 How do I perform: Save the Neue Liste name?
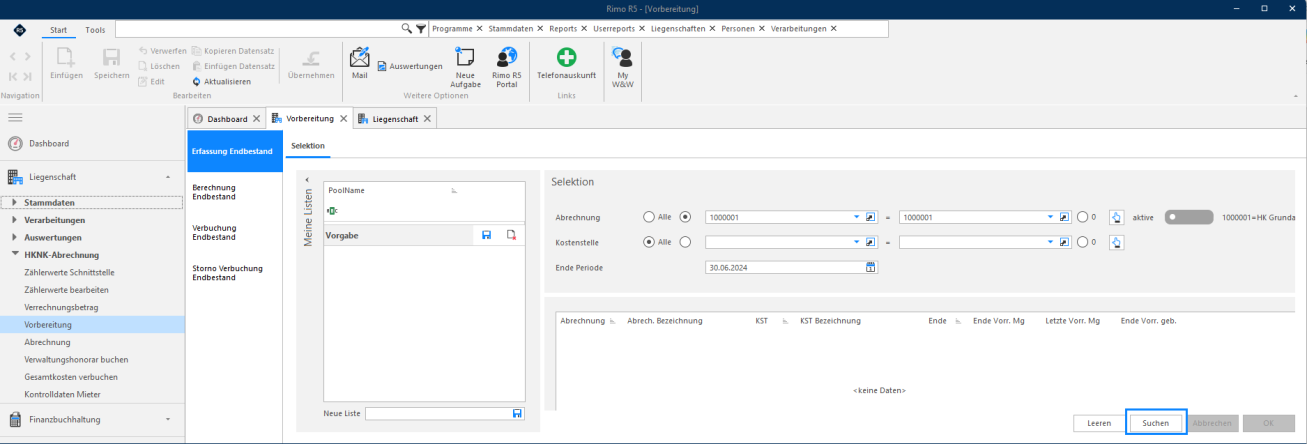[517, 413]
